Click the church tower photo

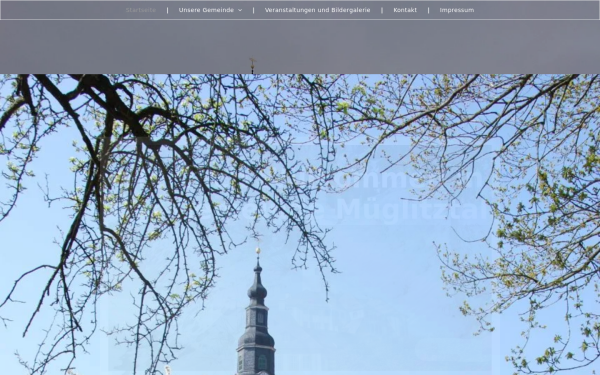(300, 225)
